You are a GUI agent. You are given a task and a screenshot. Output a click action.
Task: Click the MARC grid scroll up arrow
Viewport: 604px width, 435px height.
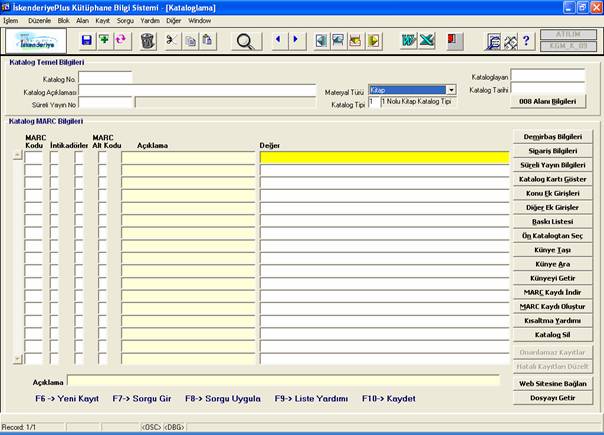17,155
